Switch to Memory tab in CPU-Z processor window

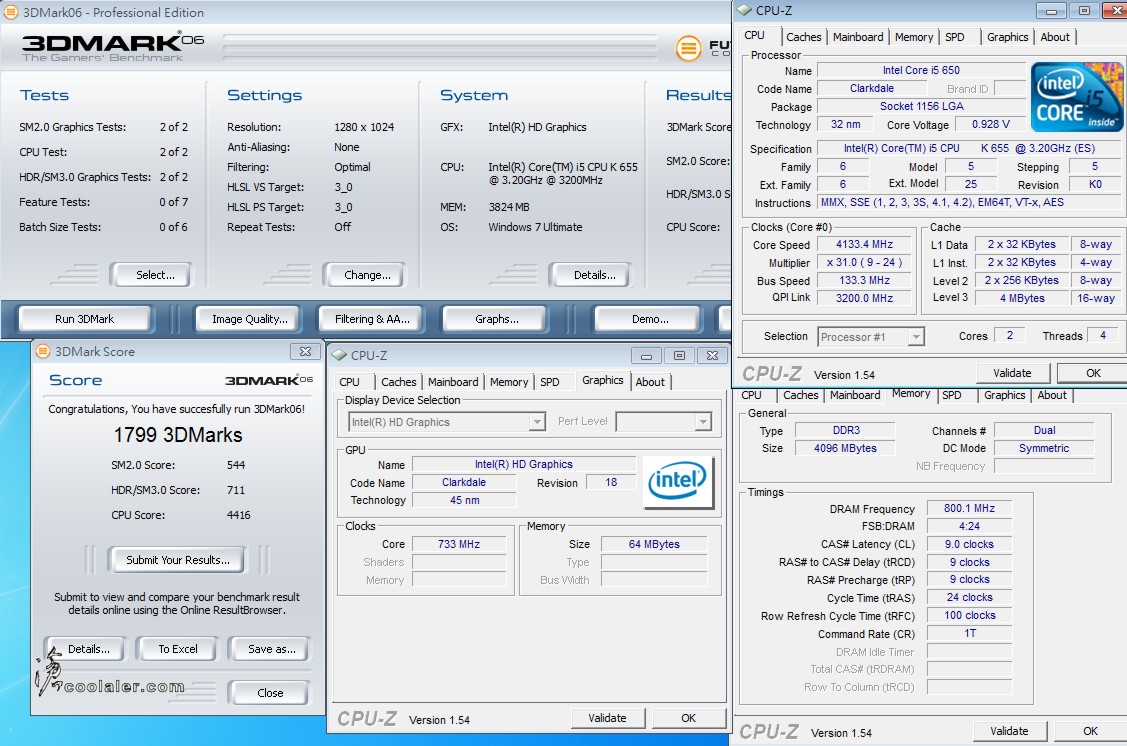pyautogui.click(x=914, y=37)
